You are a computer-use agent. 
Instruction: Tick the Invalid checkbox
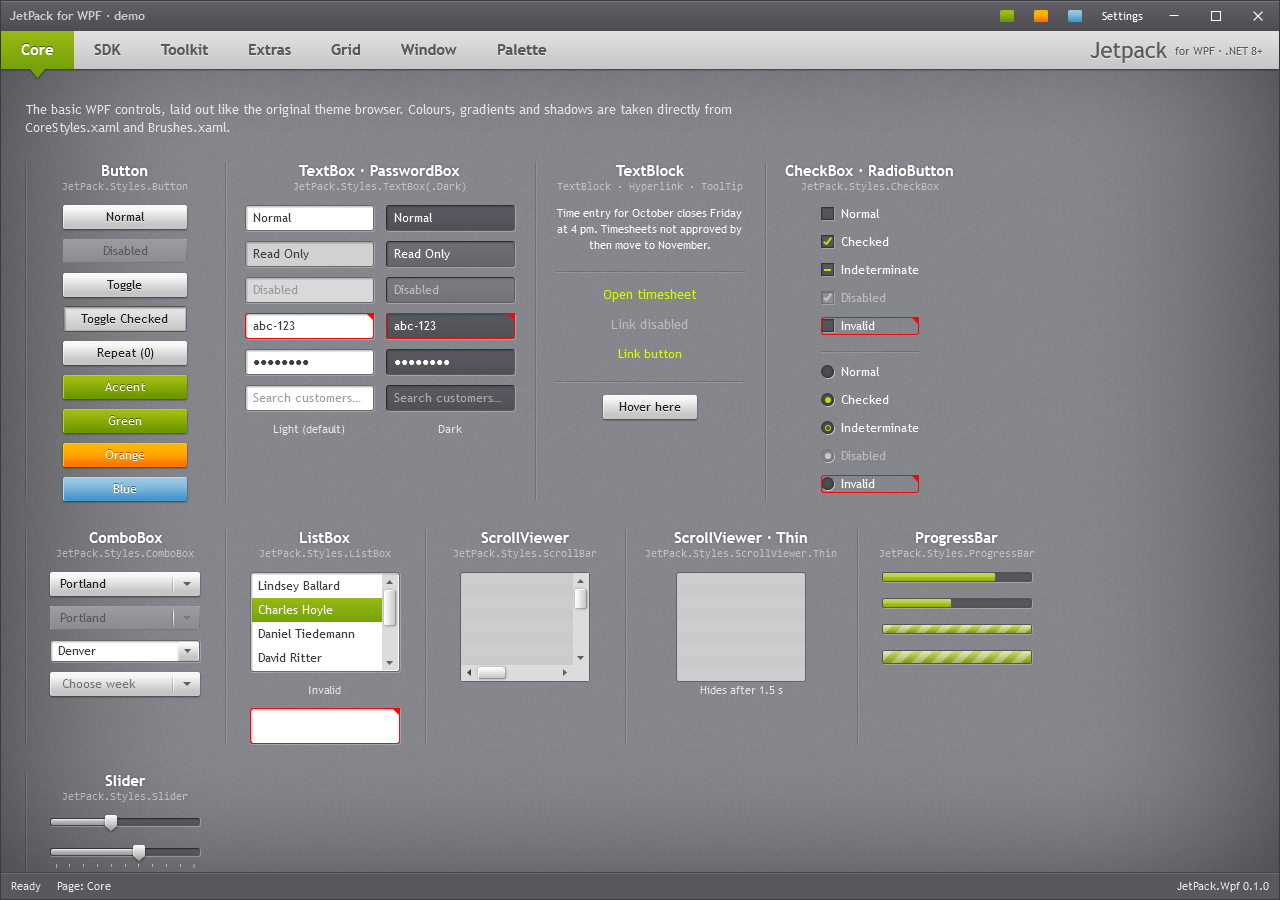coord(827,326)
